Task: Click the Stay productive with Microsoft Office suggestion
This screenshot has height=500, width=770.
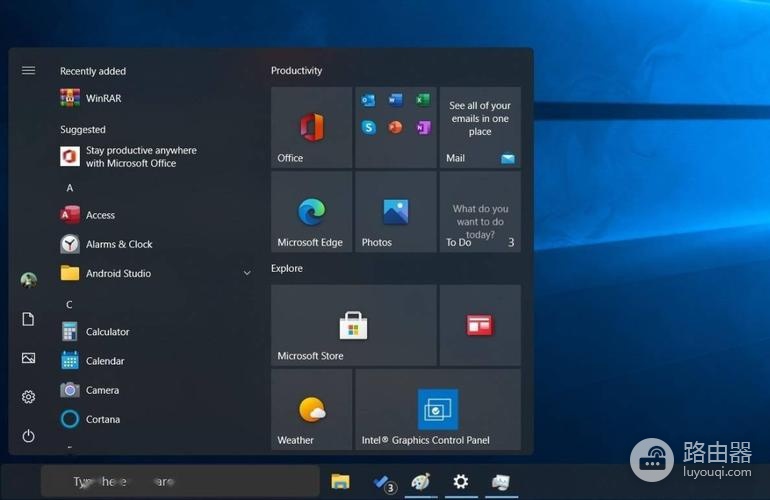Action: [x=155, y=157]
